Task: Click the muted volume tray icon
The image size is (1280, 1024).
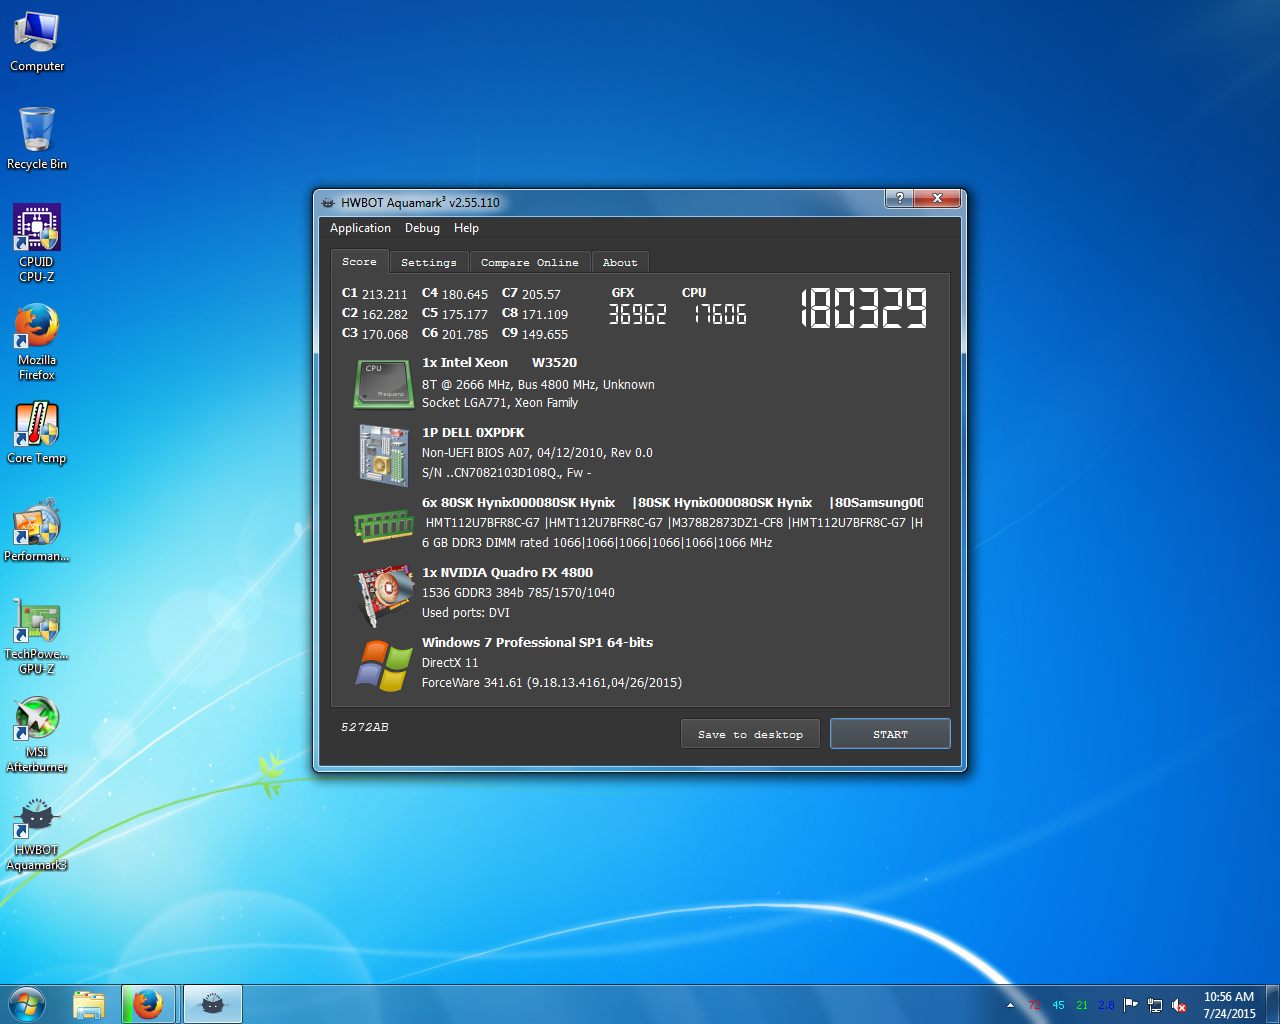Action: [x=1179, y=1005]
